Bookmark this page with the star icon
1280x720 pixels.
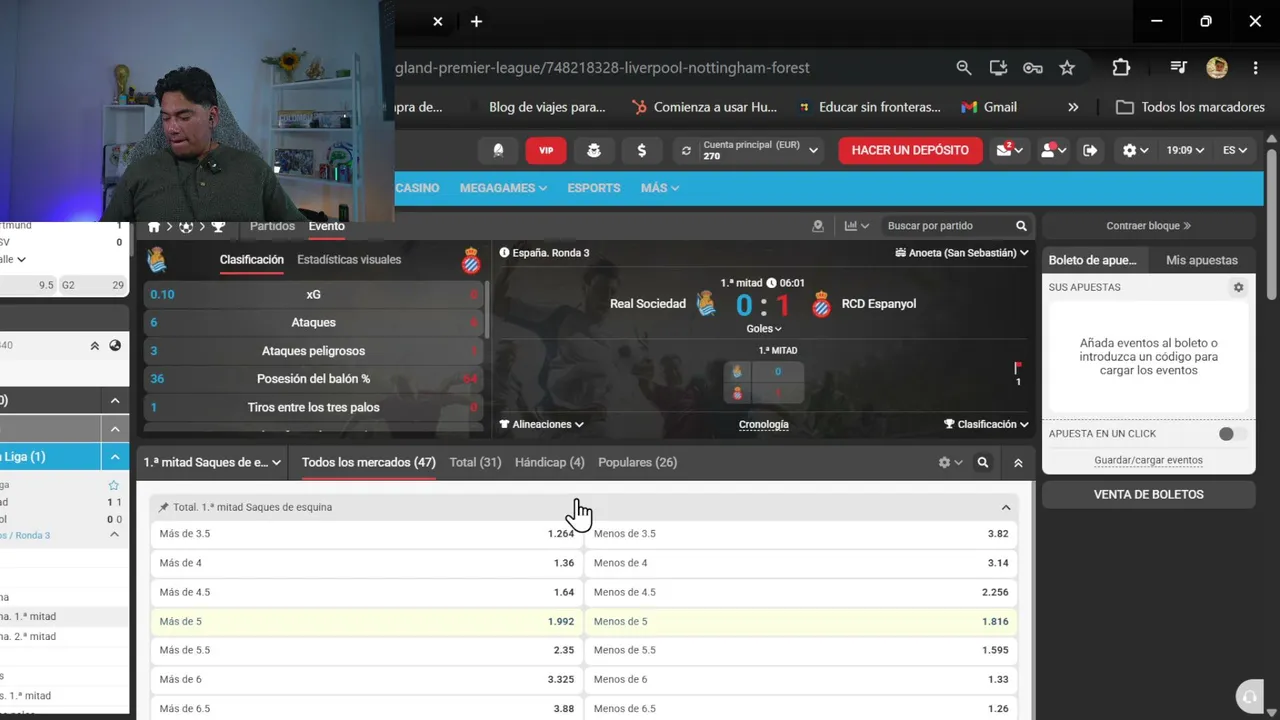point(1067,68)
